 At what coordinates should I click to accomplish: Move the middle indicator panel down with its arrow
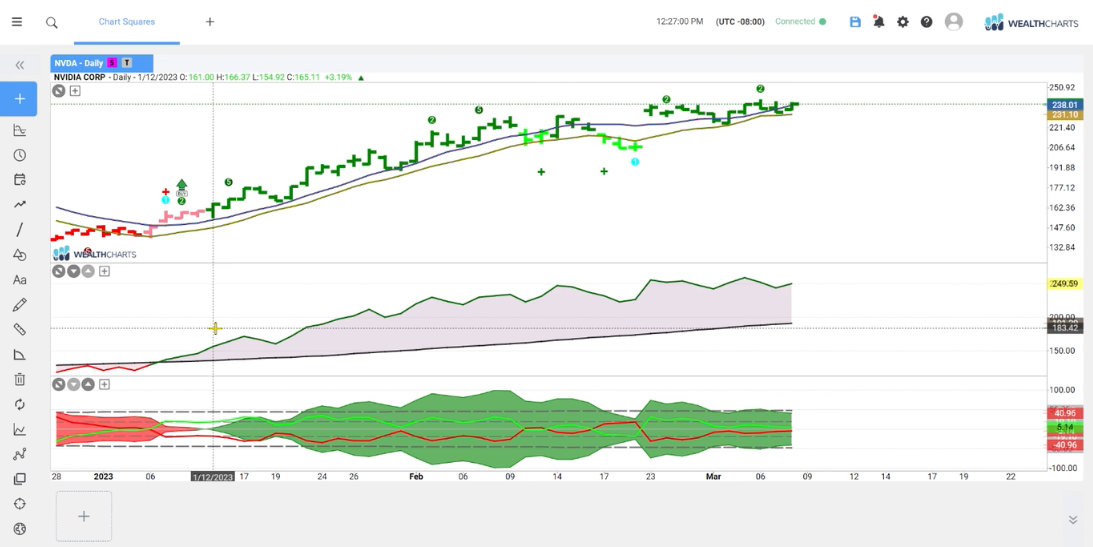coord(73,271)
